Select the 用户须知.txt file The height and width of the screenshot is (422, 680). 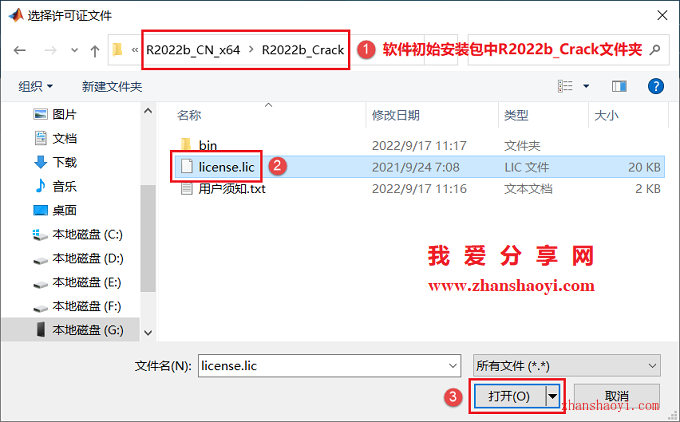(232, 189)
